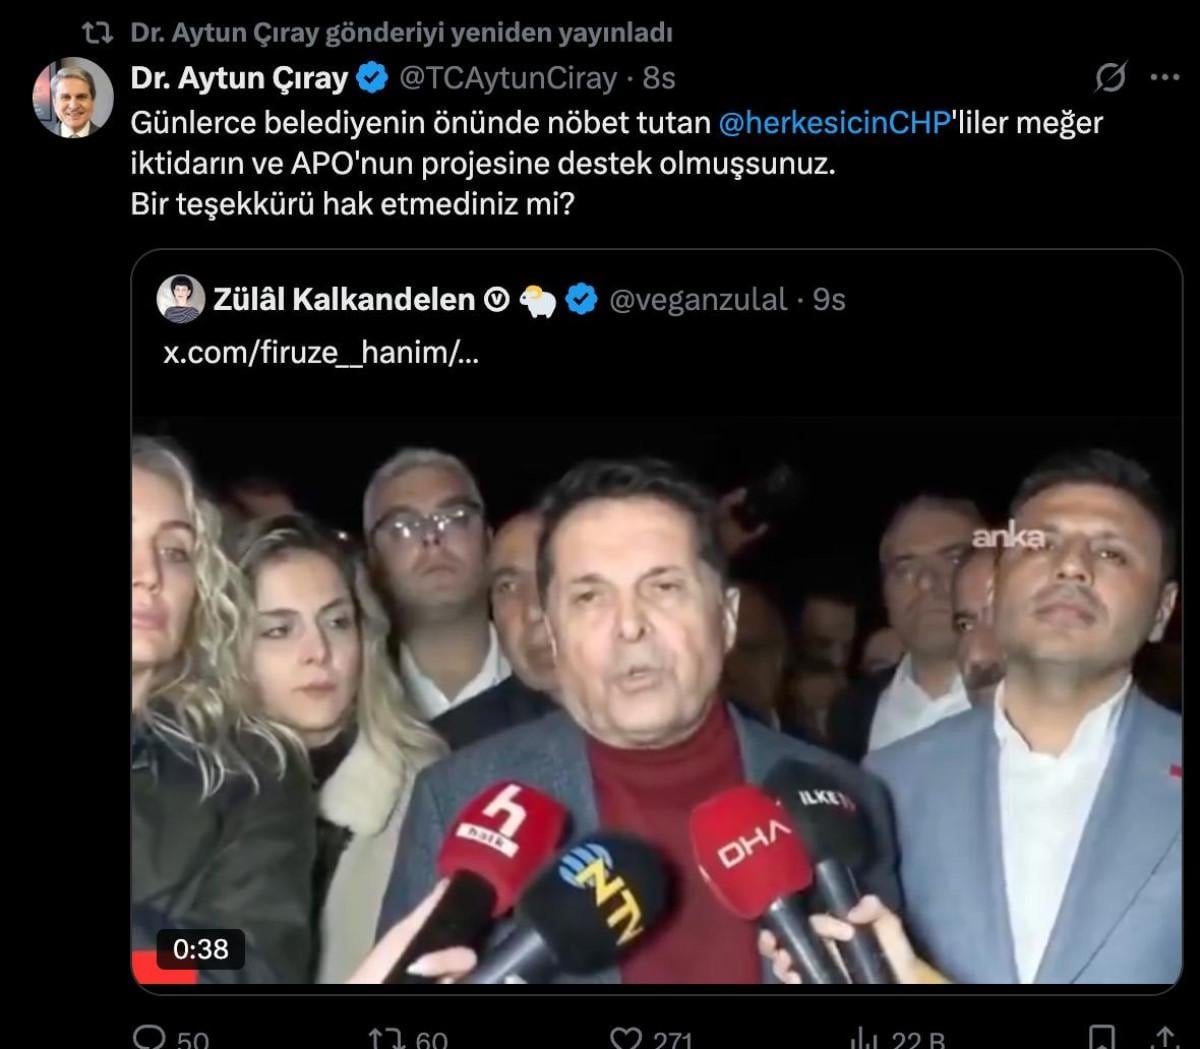This screenshot has width=1200, height=1049.
Task: Click the 'gönderiyi yeniden yayınladı' repost notice
Action: (x=401, y=32)
